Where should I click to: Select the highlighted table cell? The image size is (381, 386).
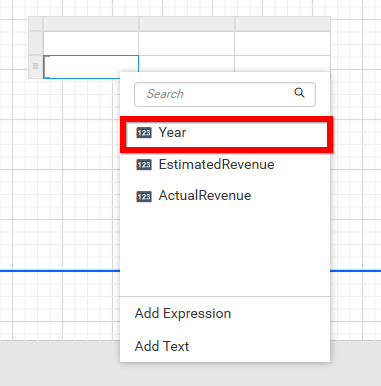91,67
